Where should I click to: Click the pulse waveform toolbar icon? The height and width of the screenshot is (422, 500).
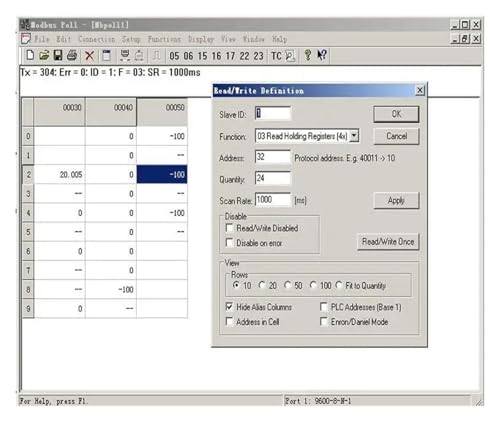156,55
